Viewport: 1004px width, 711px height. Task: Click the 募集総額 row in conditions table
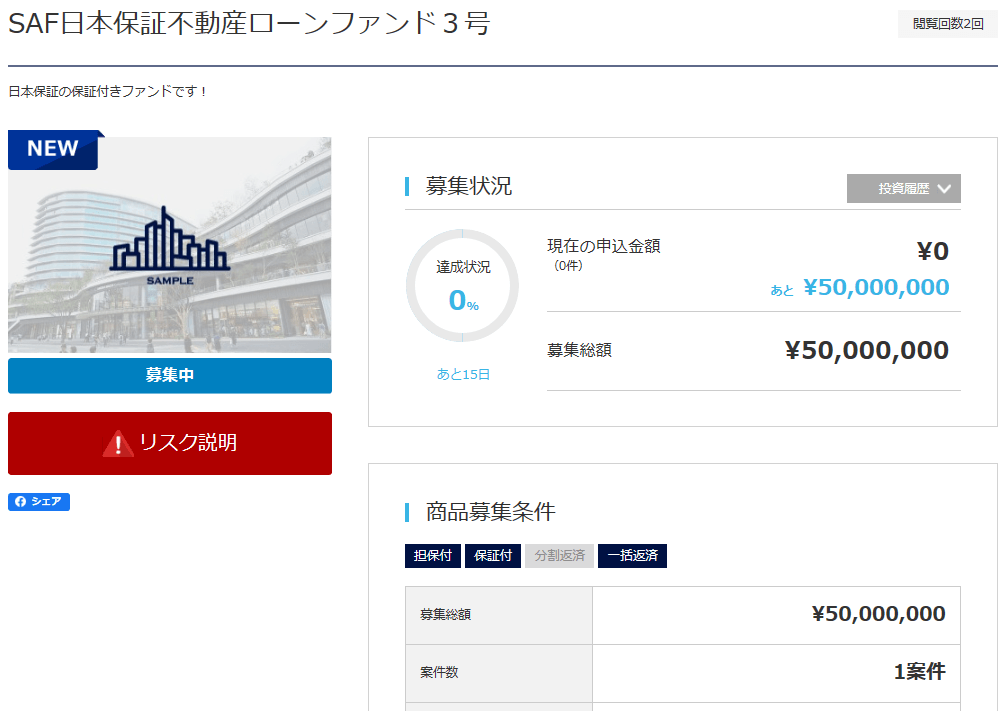click(x=683, y=614)
